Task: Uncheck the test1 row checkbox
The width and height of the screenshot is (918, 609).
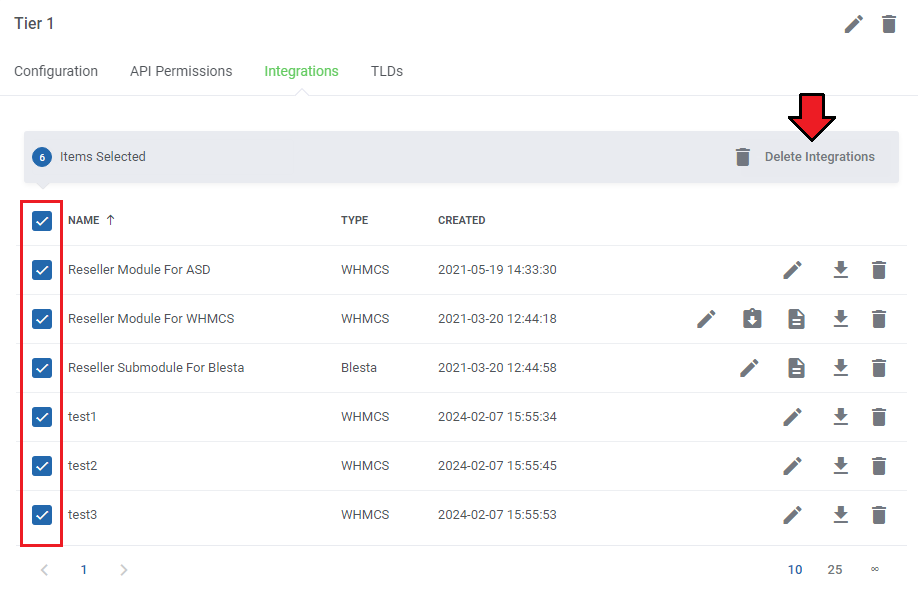Action: [42, 417]
